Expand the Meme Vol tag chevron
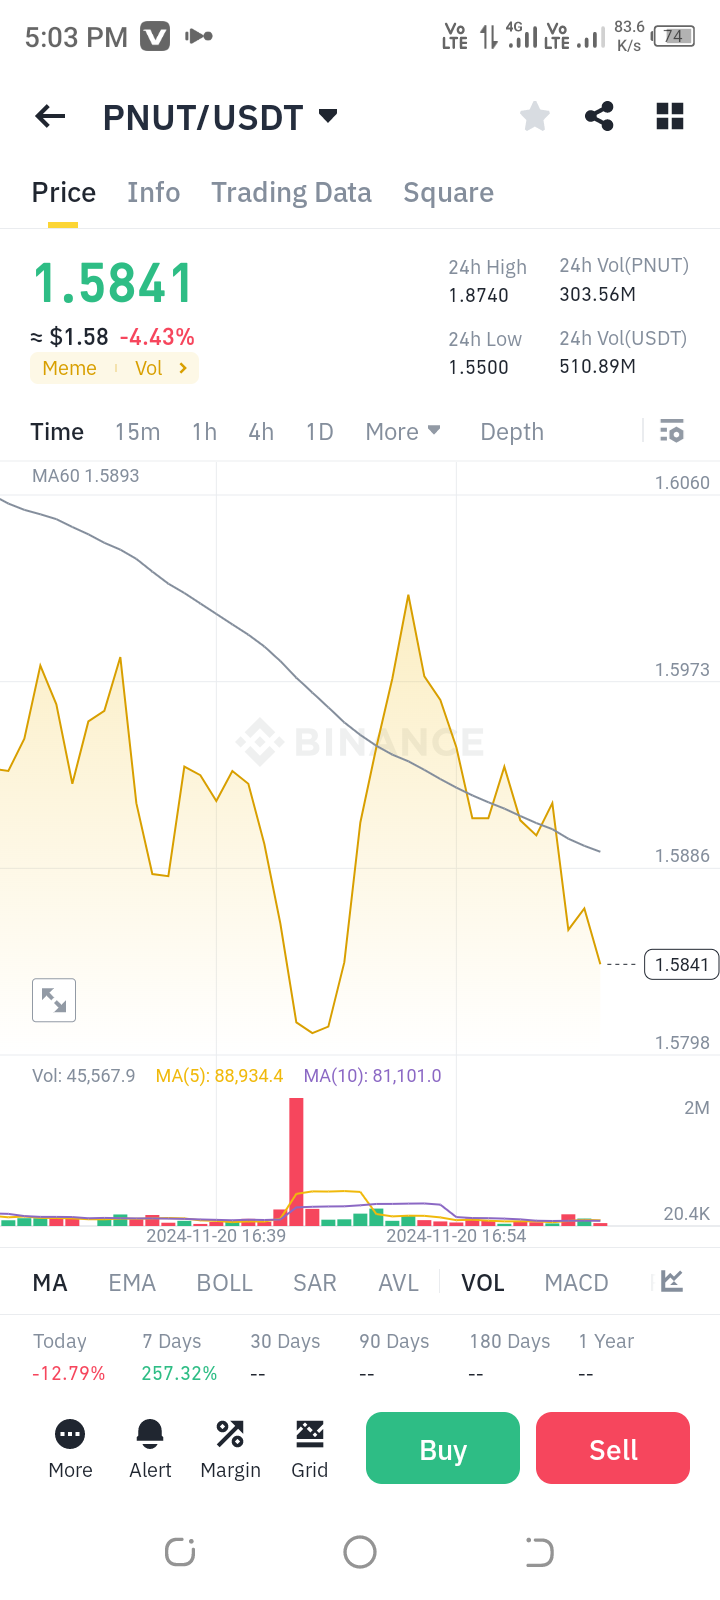The width and height of the screenshot is (720, 1600). [x=183, y=368]
